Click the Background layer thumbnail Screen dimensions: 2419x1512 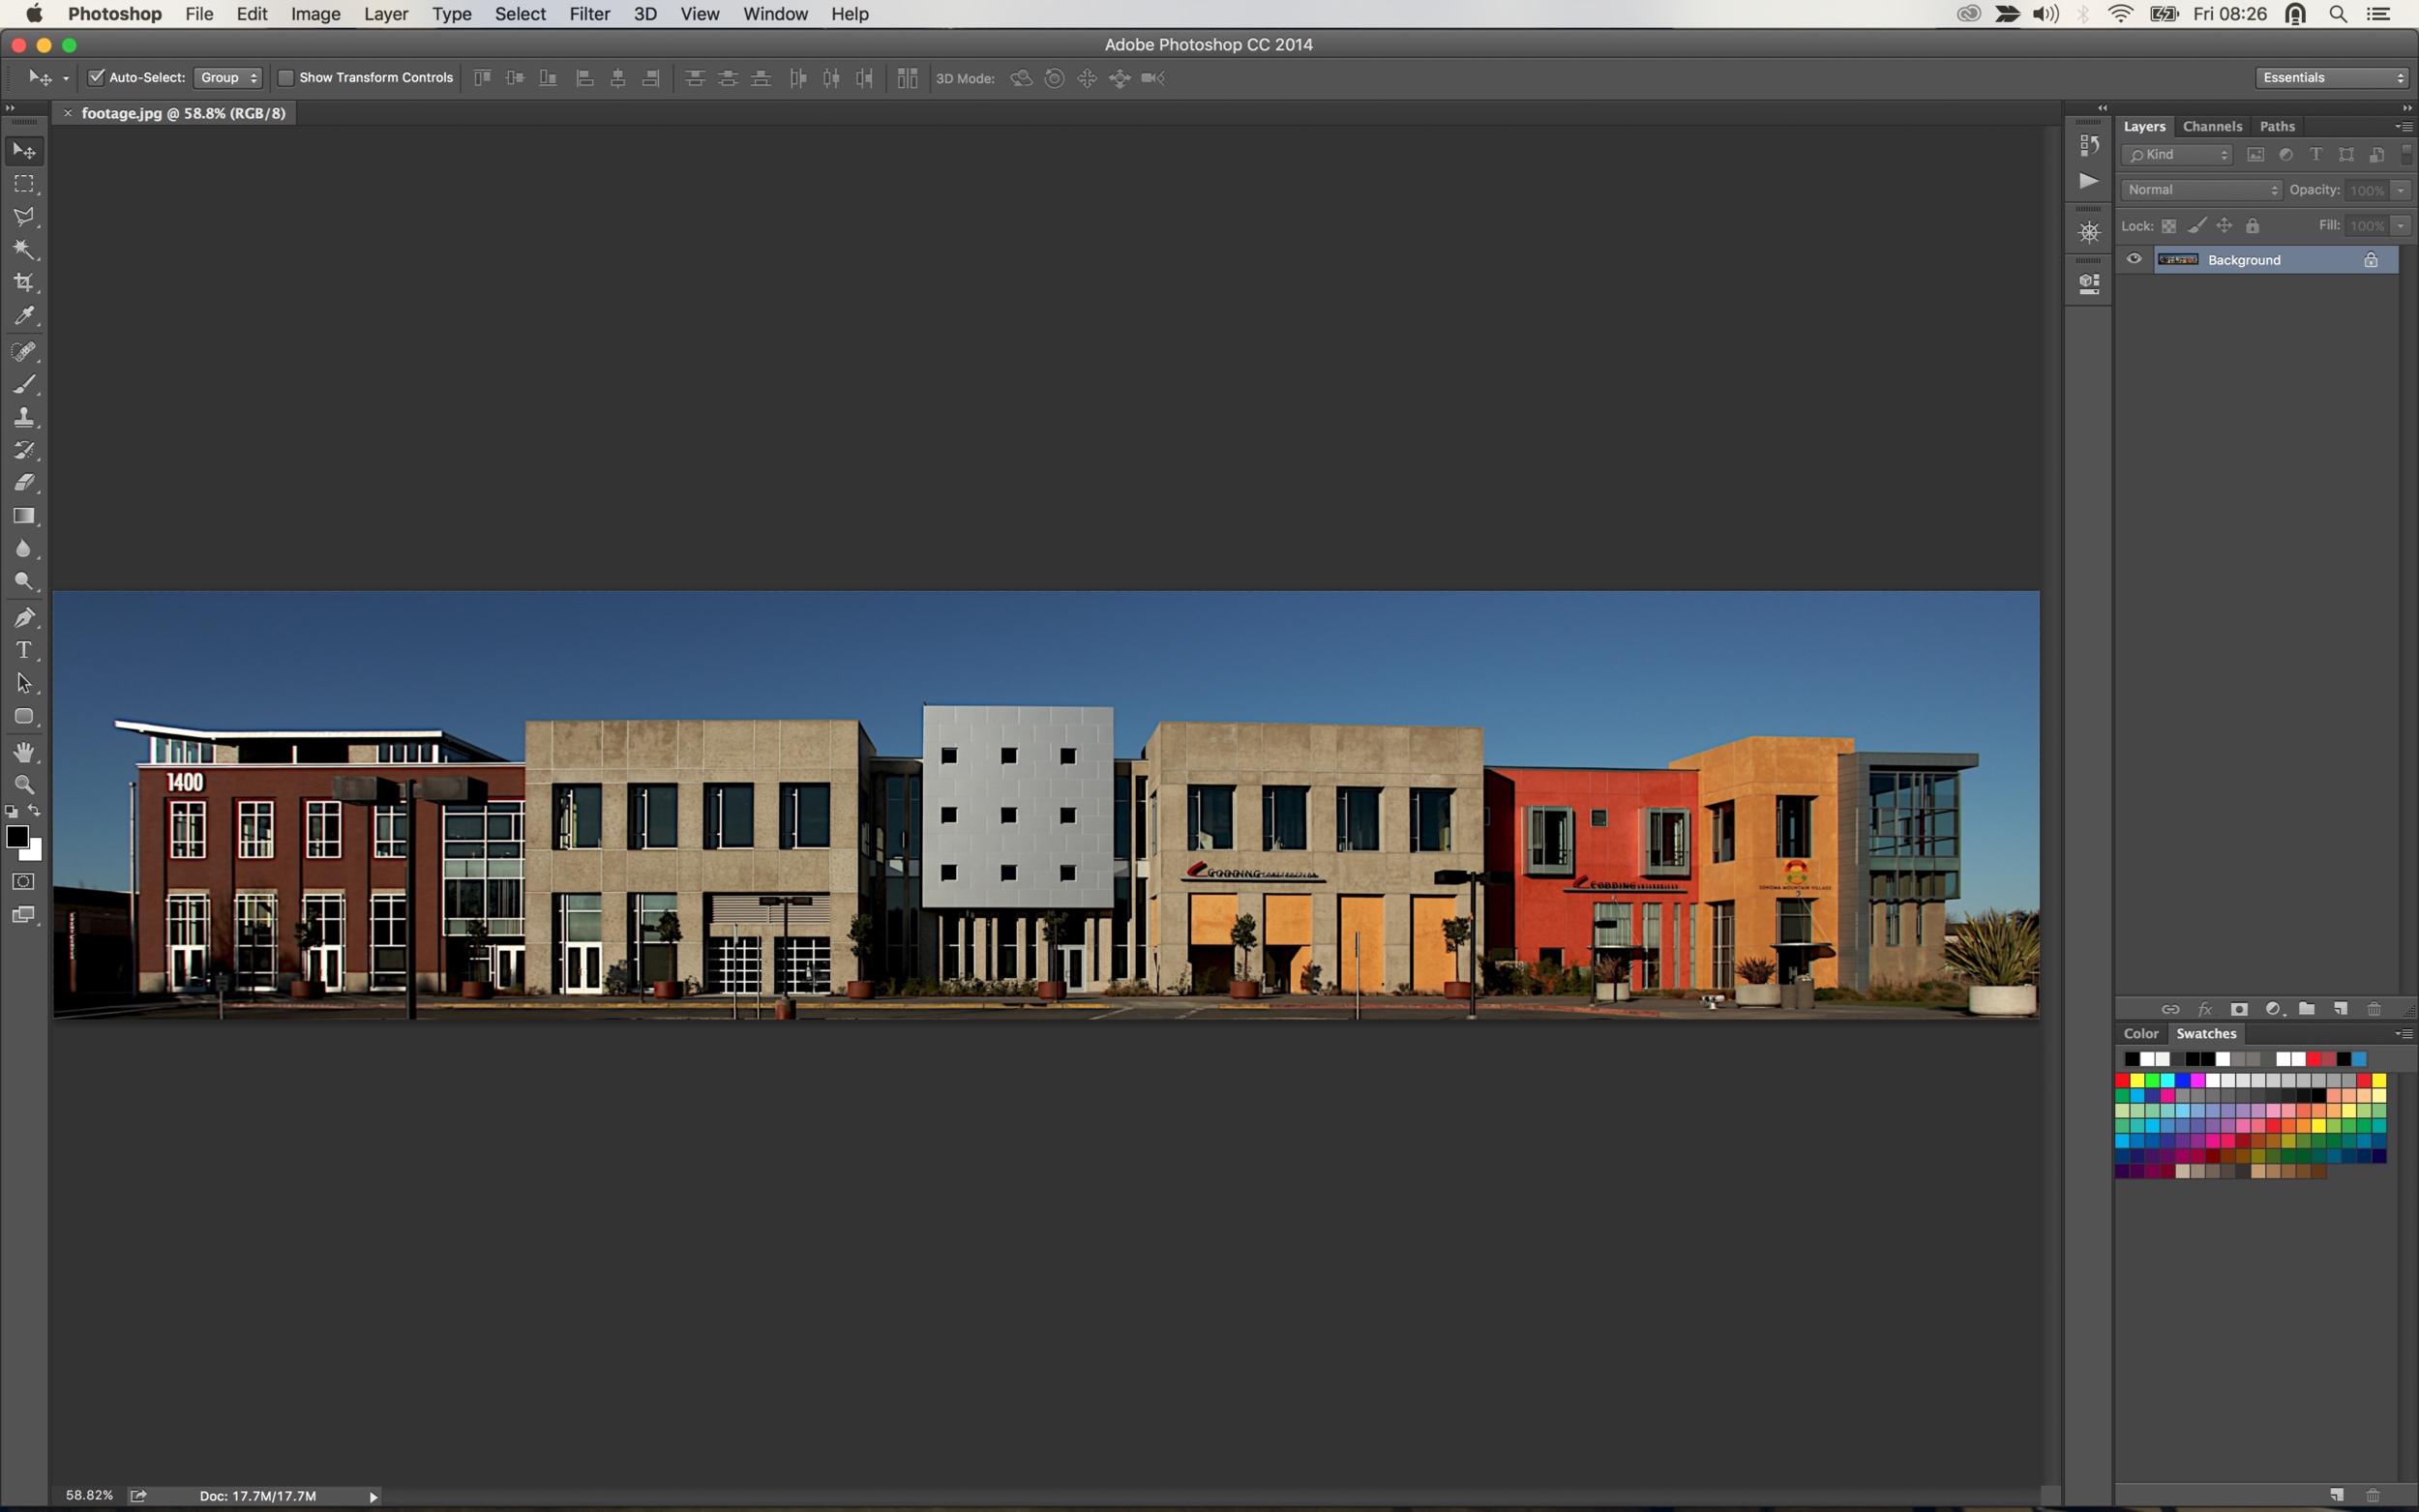pyautogui.click(x=2178, y=260)
